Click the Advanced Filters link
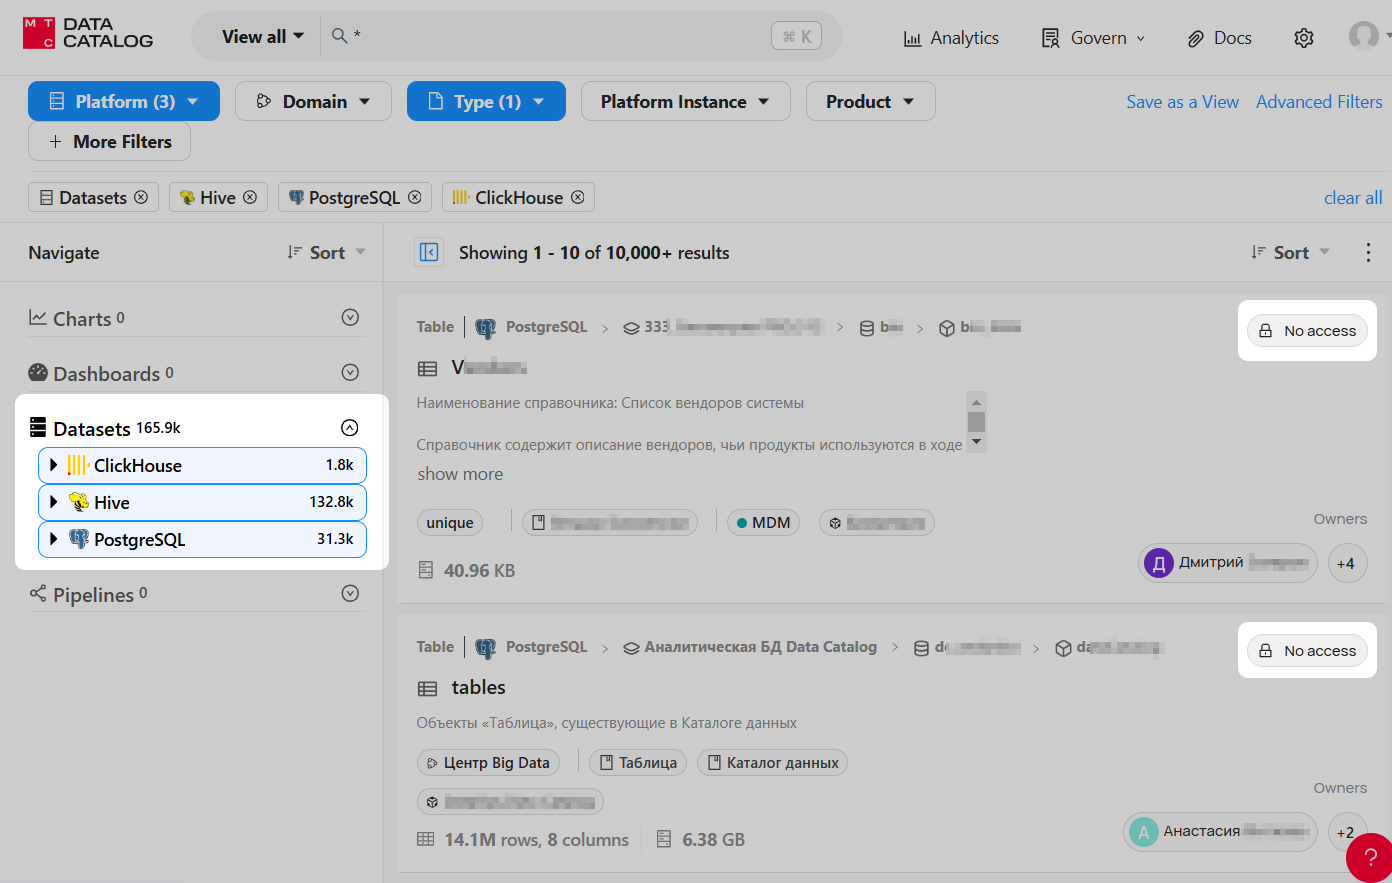 [1318, 102]
